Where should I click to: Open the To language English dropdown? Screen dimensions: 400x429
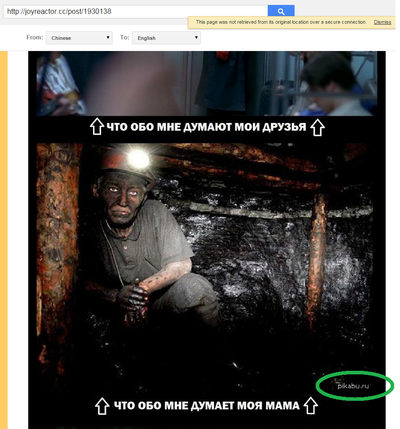[166, 38]
